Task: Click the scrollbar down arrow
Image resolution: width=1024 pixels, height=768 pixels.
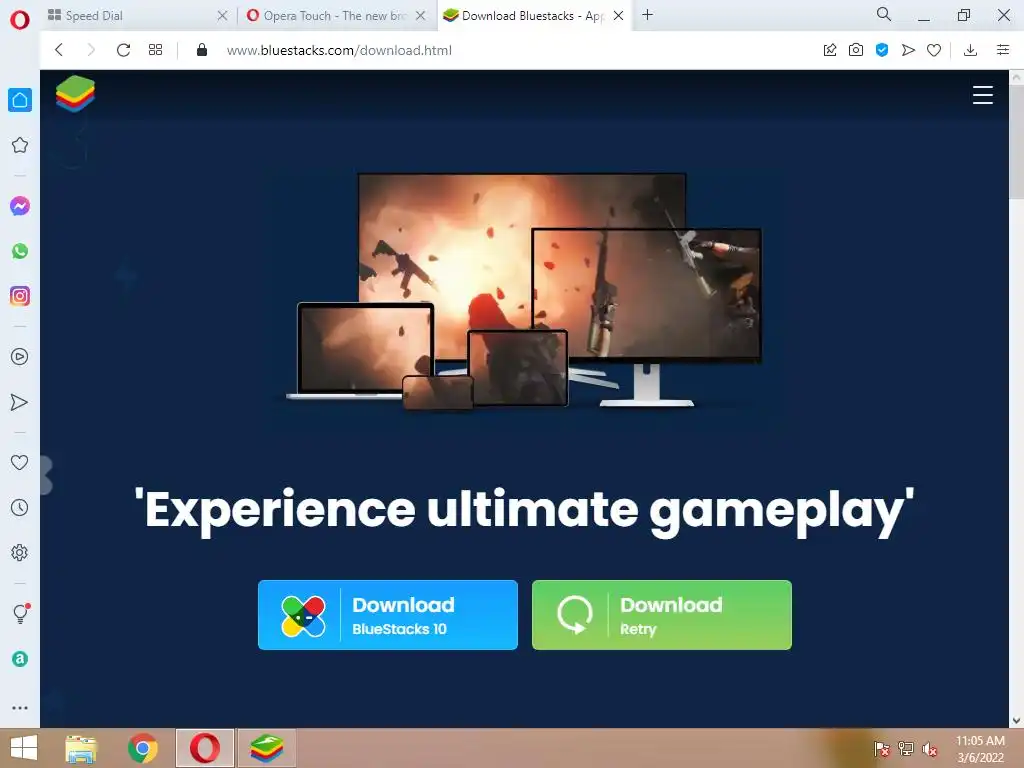Action: click(1016, 720)
